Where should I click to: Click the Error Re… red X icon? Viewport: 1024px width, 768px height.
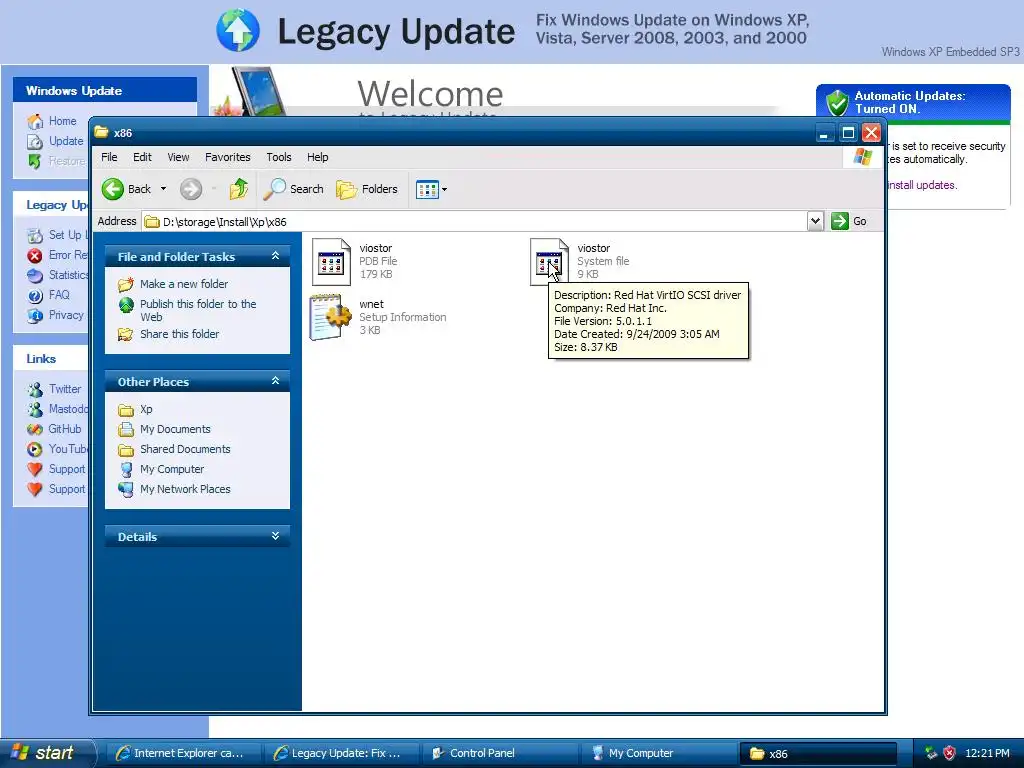[x=35, y=255]
